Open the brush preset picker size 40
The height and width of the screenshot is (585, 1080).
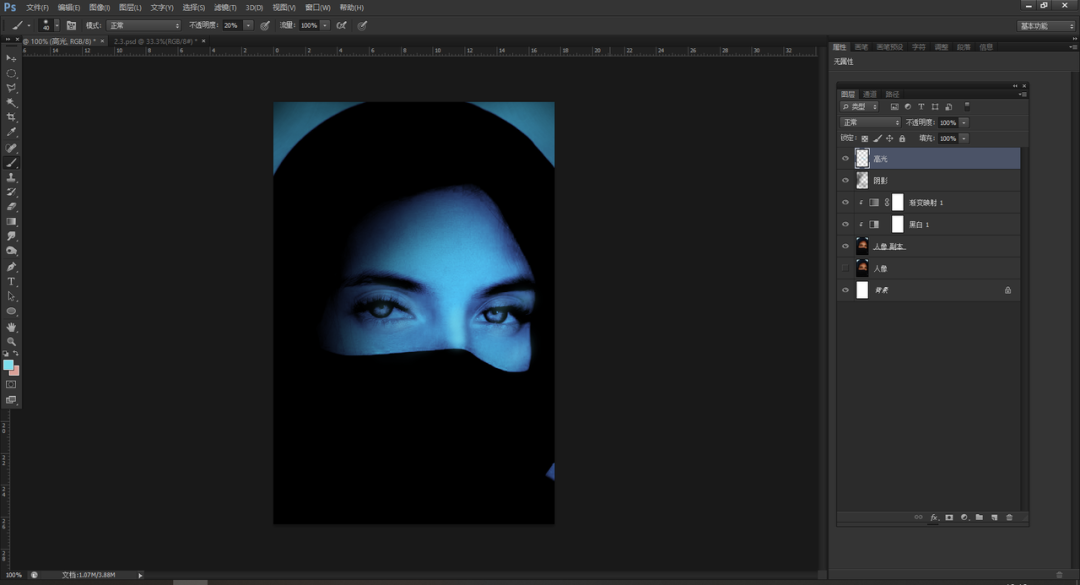48,25
